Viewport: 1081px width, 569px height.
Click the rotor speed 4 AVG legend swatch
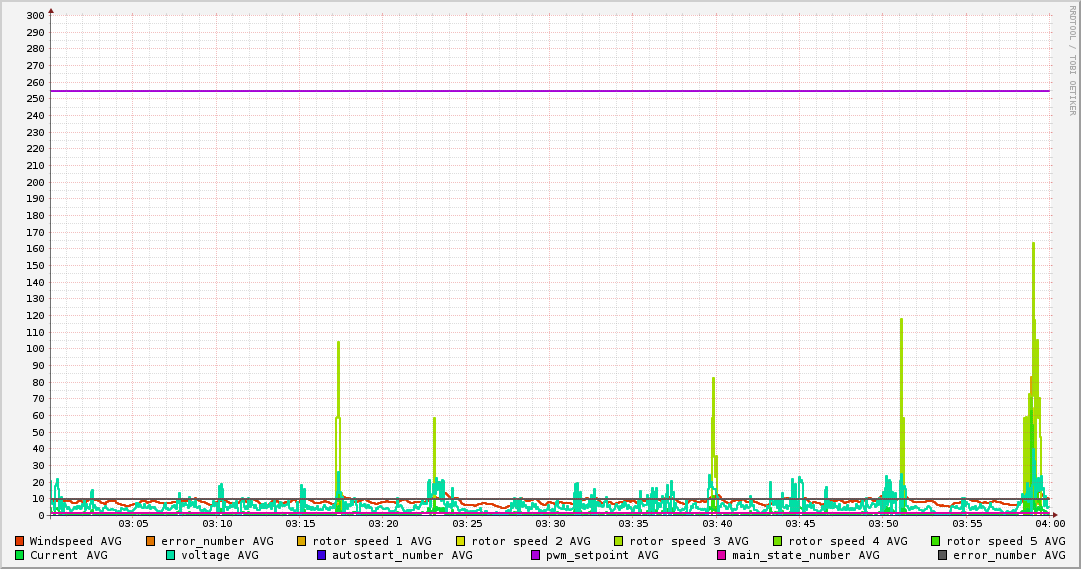777,541
